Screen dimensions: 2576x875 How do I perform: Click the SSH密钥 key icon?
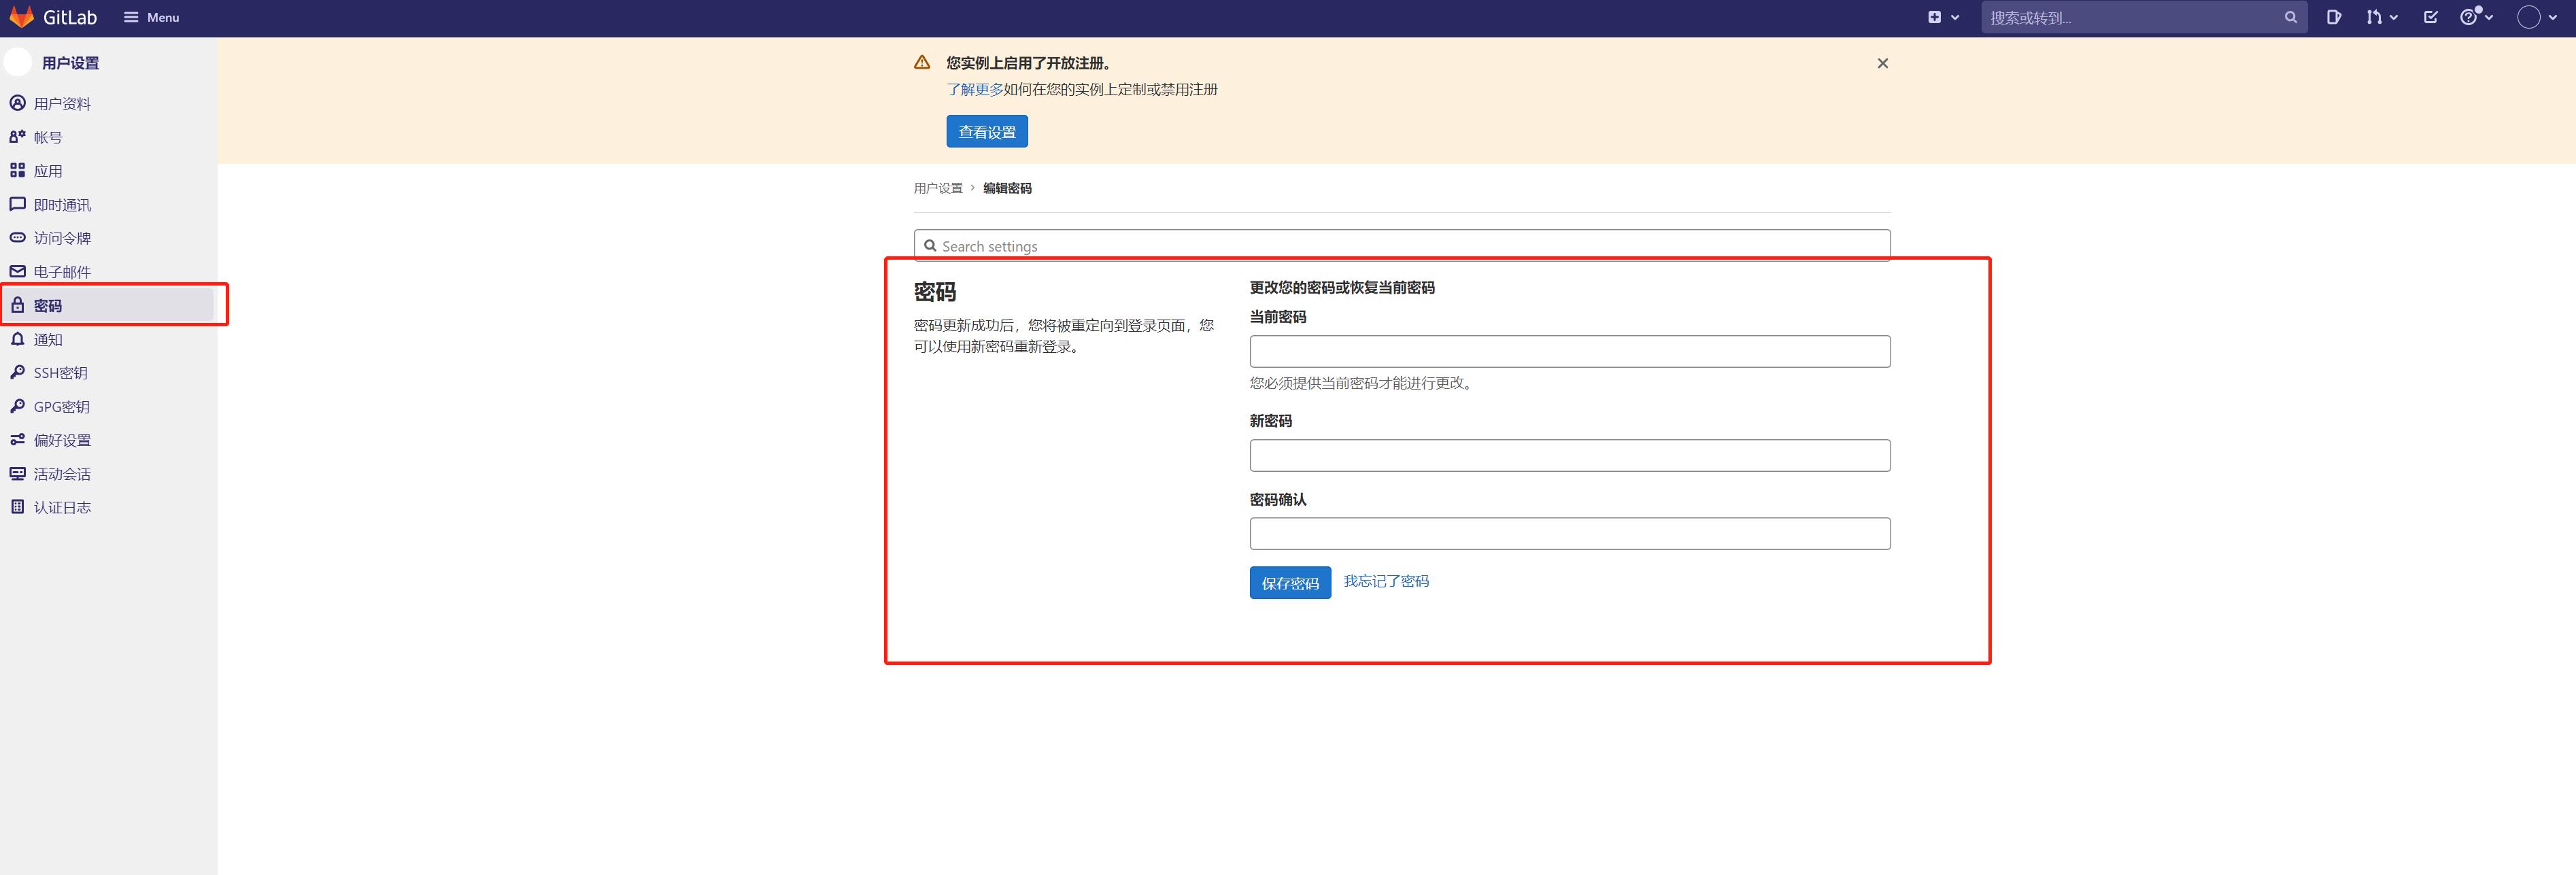[x=17, y=372]
